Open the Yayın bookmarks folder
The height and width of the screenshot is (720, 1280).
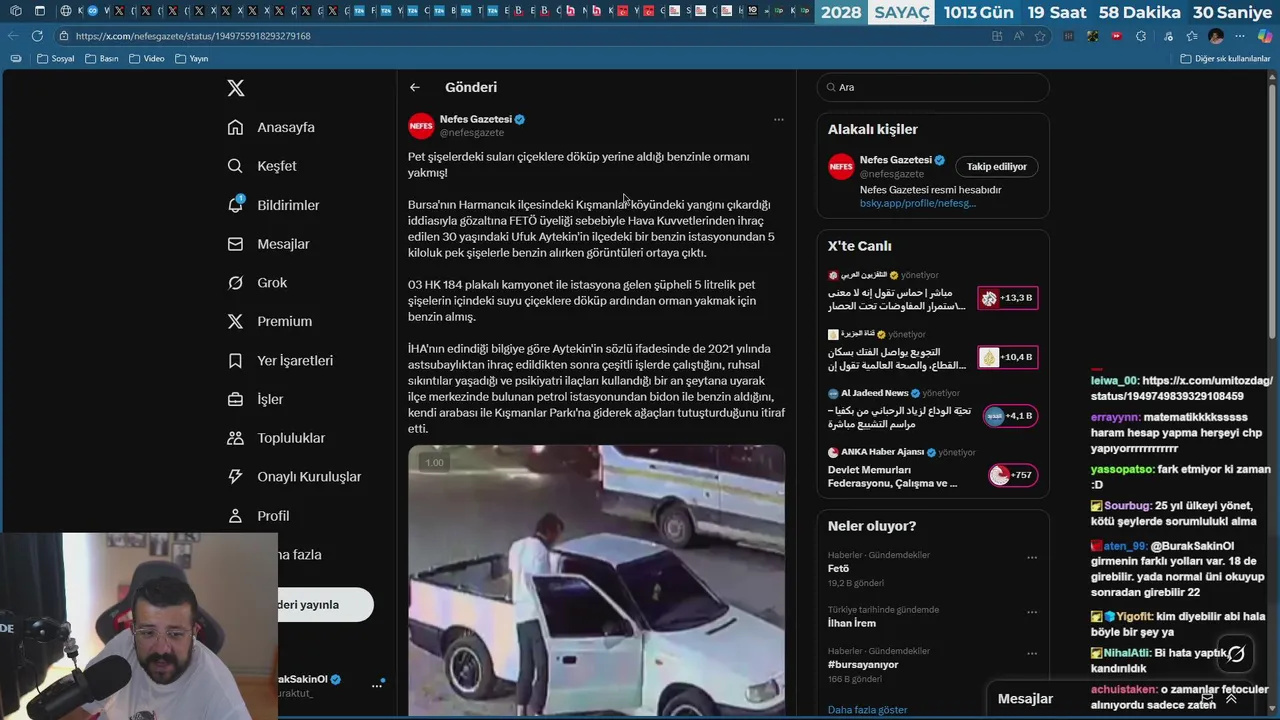[191, 59]
